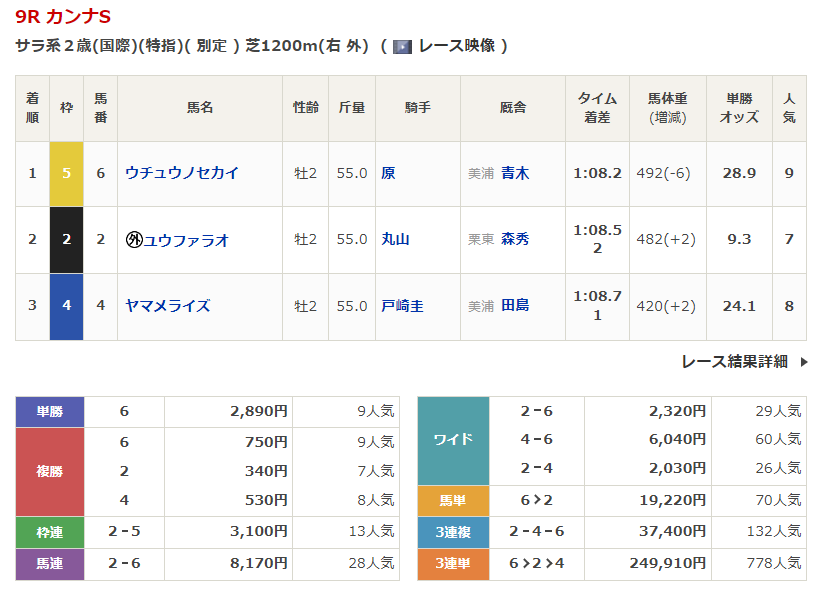The width and height of the screenshot is (821, 591).
Task: Click the arrow next to レース結果詳細
Action: click(x=803, y=362)
